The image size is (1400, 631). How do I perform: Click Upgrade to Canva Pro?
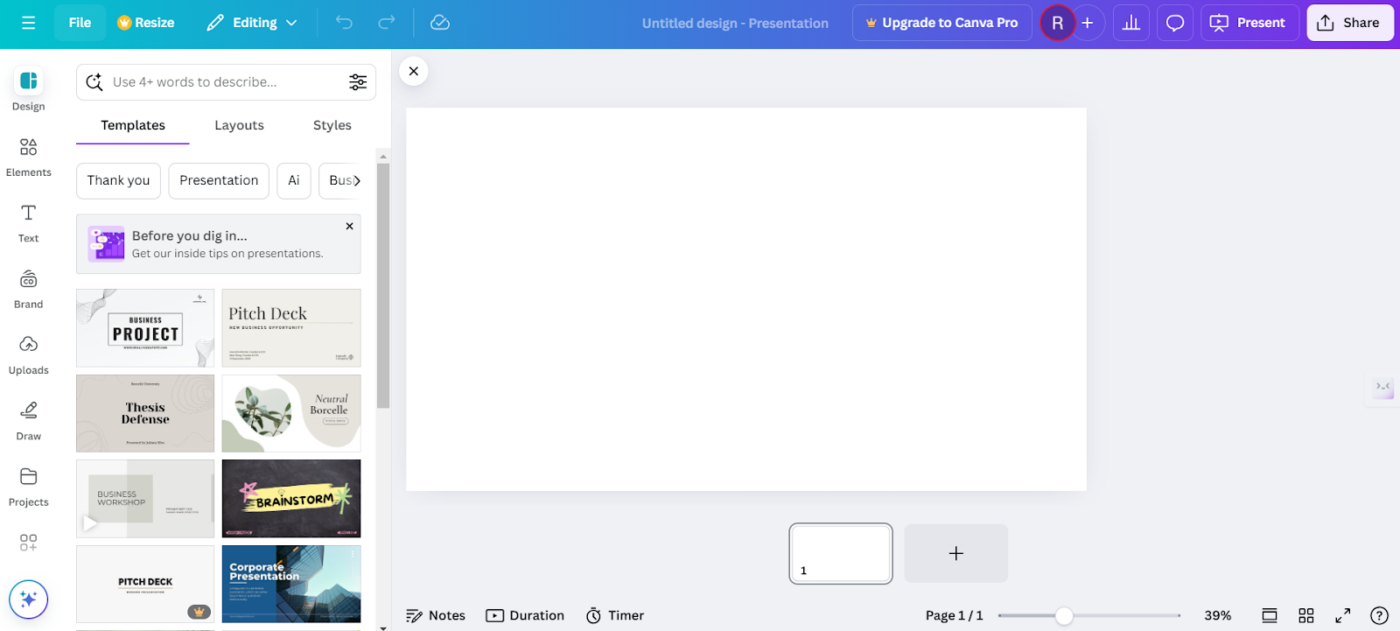942,23
